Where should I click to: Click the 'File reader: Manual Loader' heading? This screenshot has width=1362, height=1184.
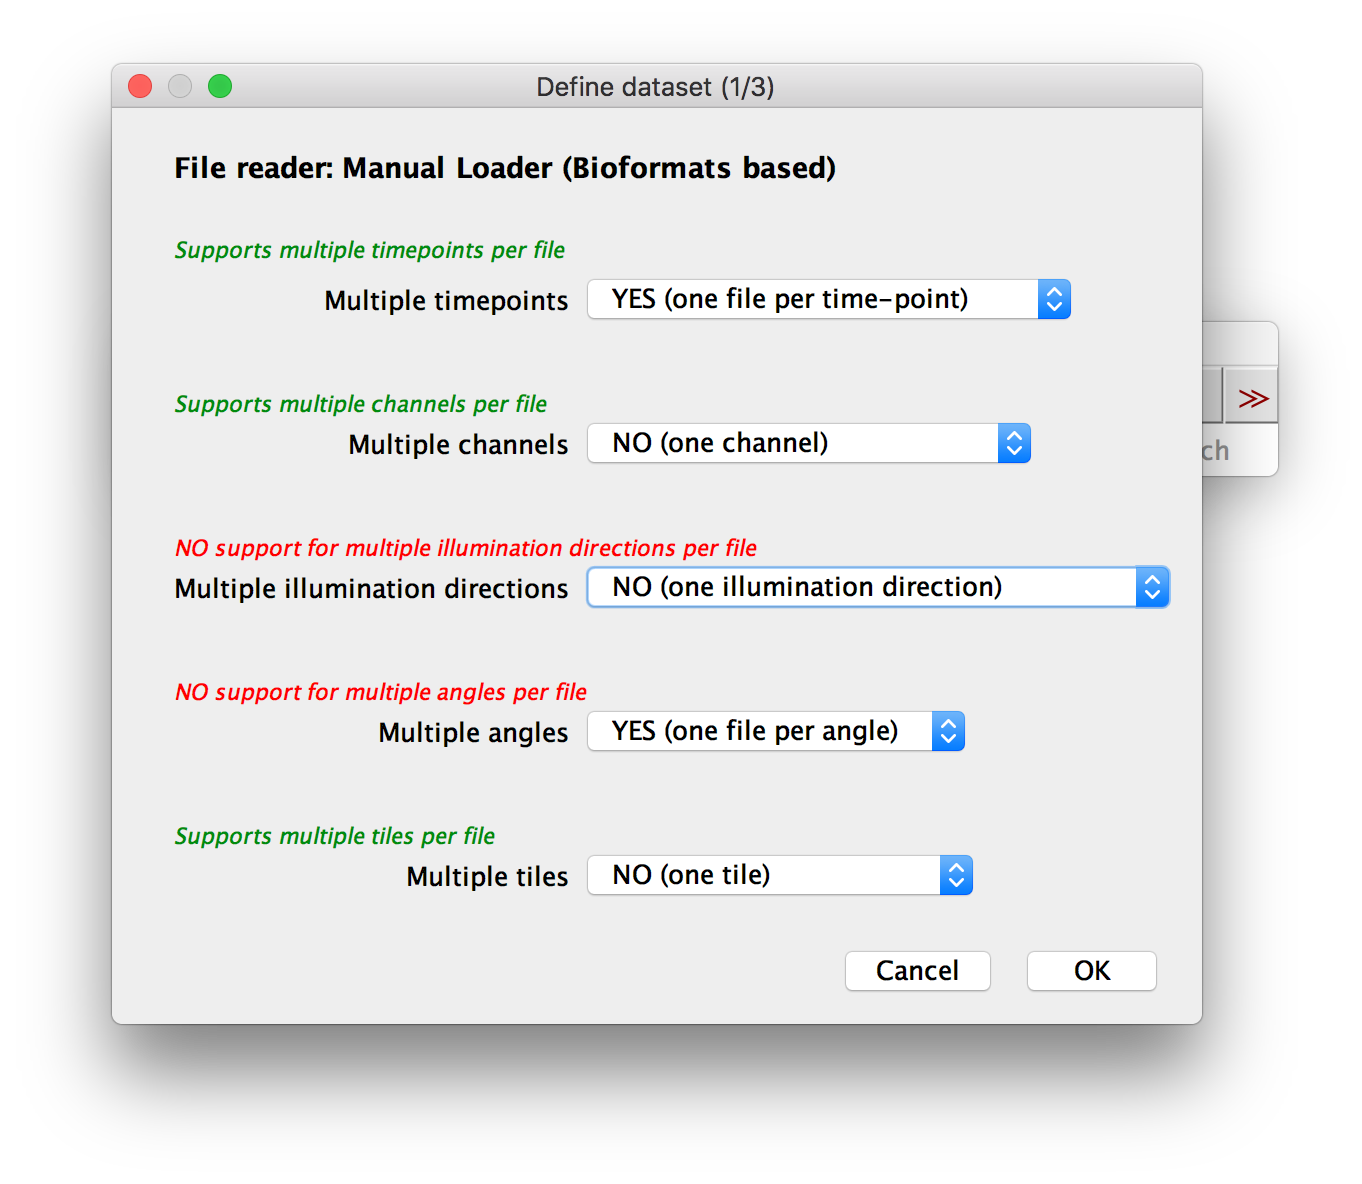pos(505,168)
